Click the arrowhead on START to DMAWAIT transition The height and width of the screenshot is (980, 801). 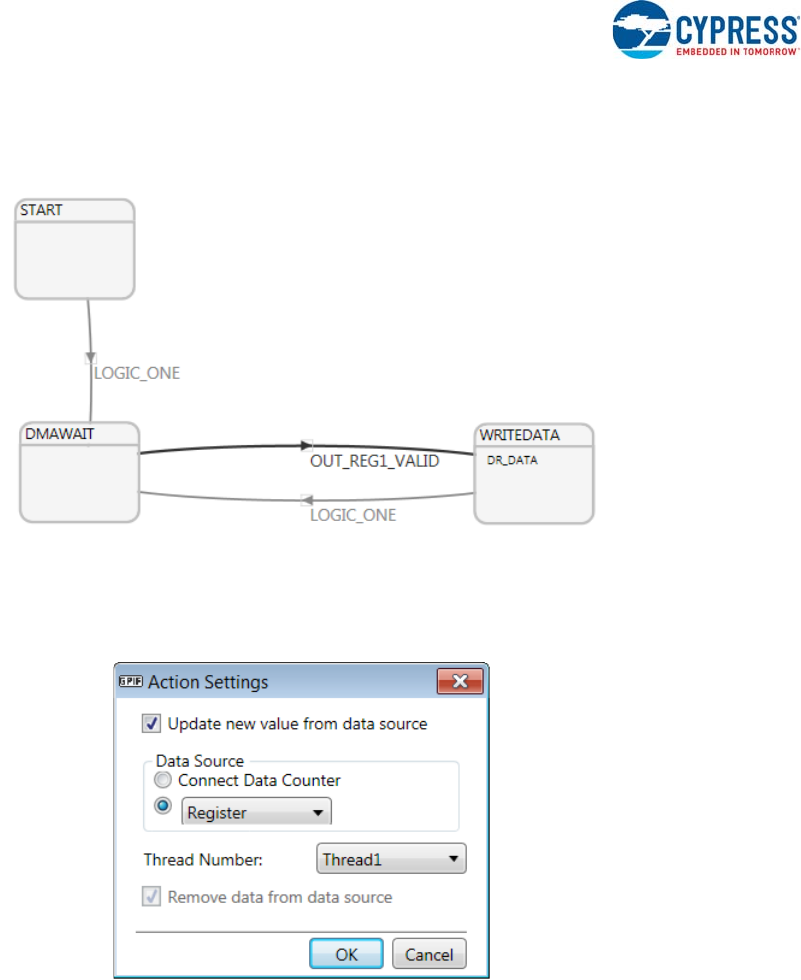point(91,358)
